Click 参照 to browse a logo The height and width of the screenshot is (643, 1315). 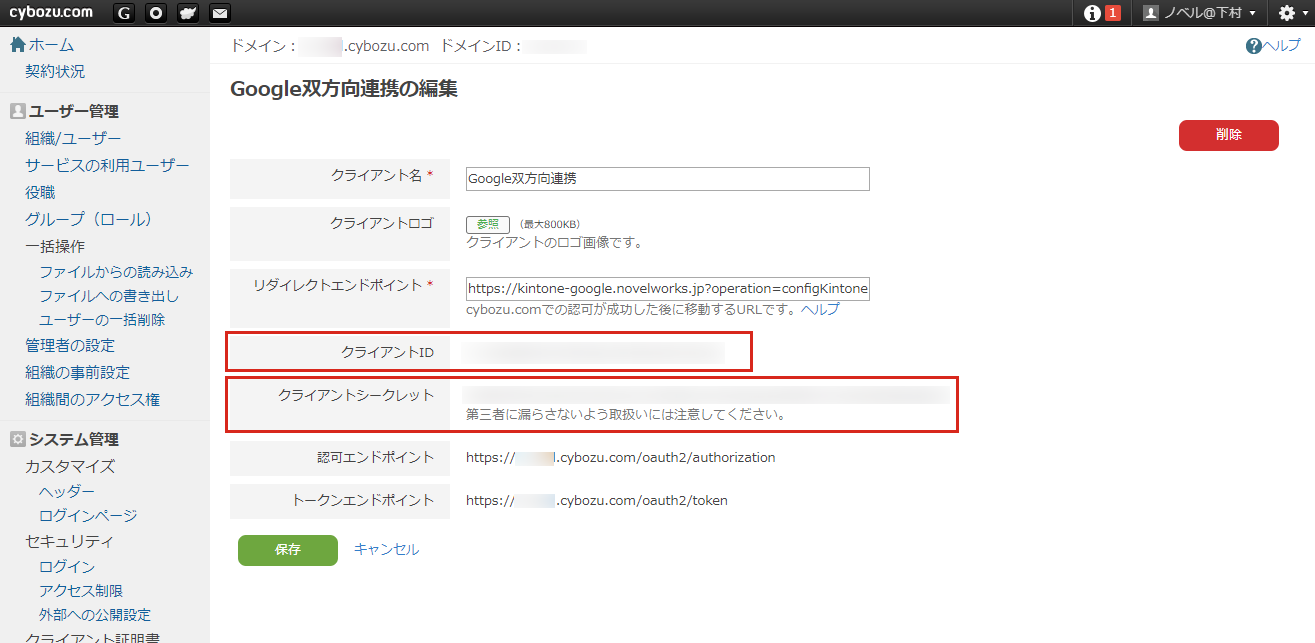(x=488, y=225)
